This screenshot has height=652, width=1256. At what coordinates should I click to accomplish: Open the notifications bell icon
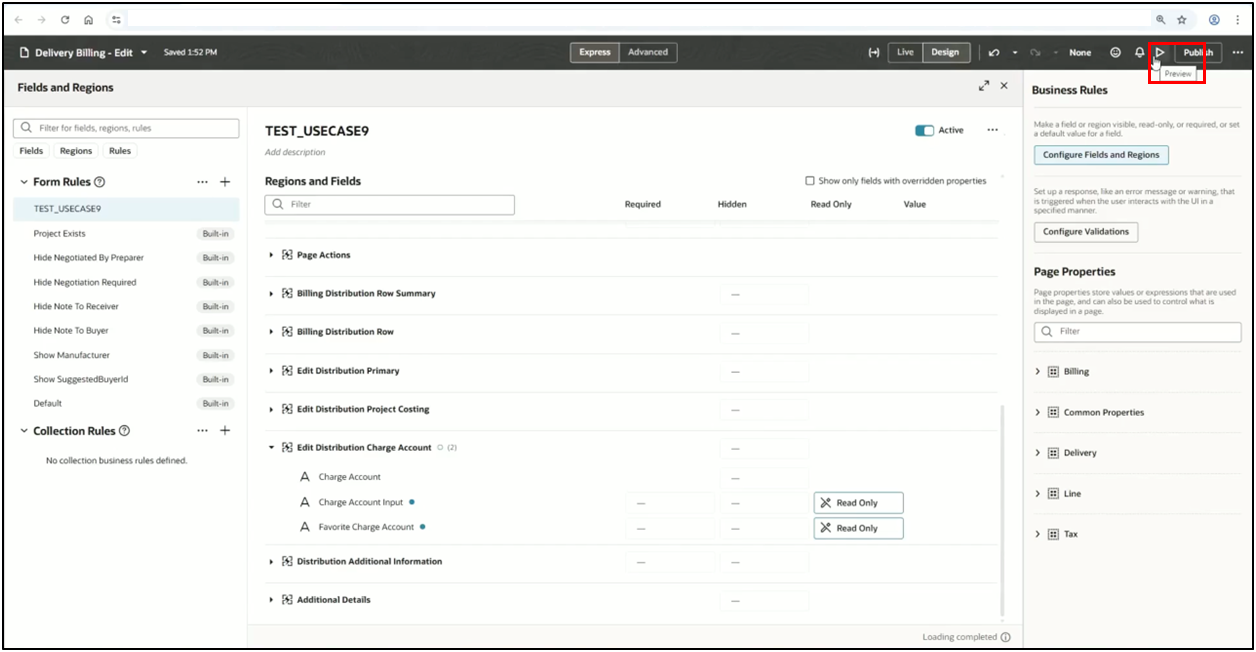pyautogui.click(x=1139, y=52)
